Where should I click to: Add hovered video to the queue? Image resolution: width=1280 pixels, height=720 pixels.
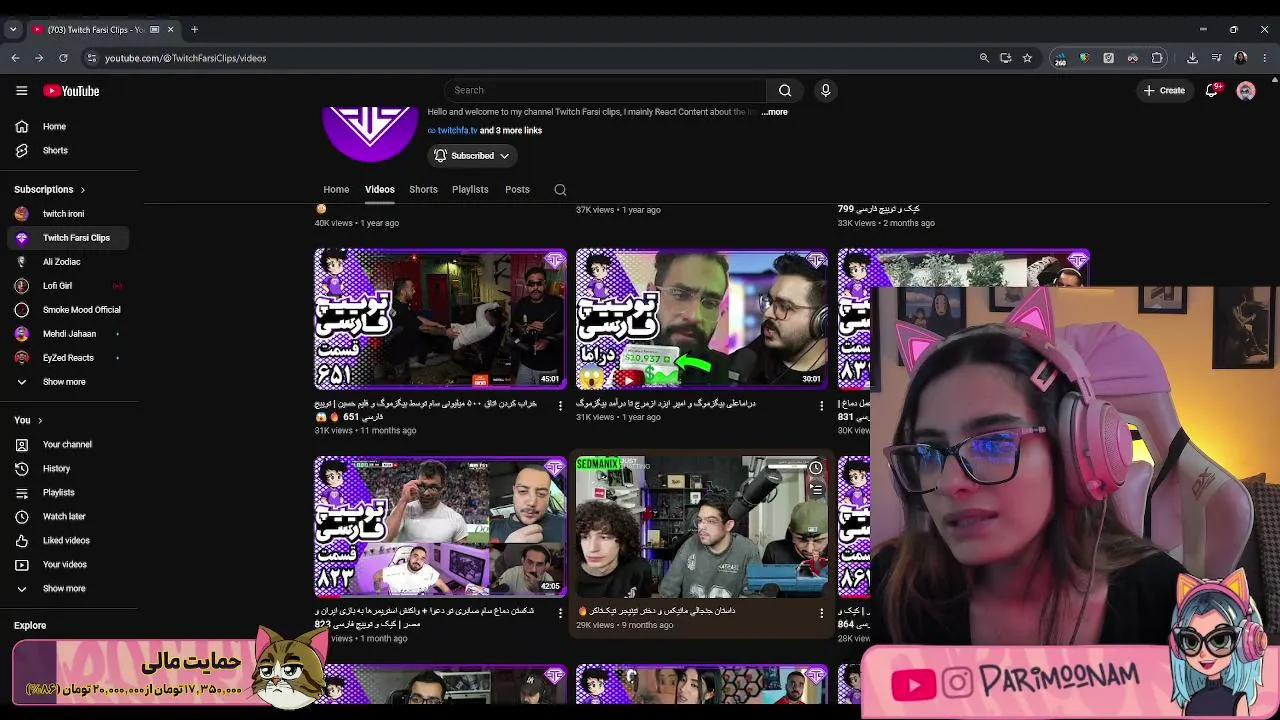816,490
